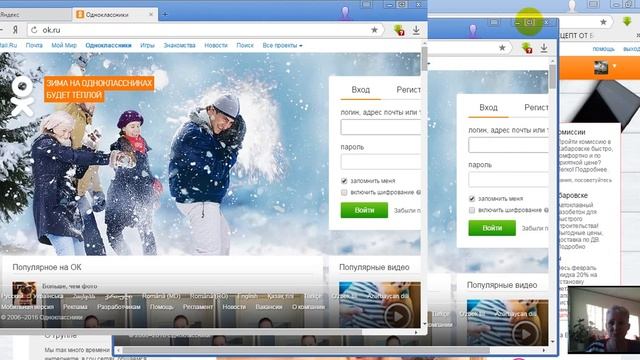Open the 'О компании' footer link
640x360 pixels.
point(308,307)
